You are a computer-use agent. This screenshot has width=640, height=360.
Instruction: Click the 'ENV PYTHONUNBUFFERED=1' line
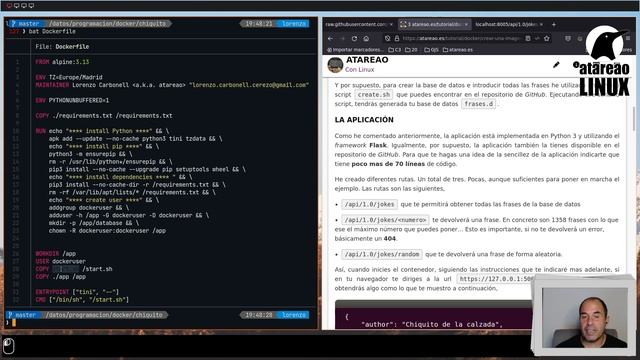72,100
